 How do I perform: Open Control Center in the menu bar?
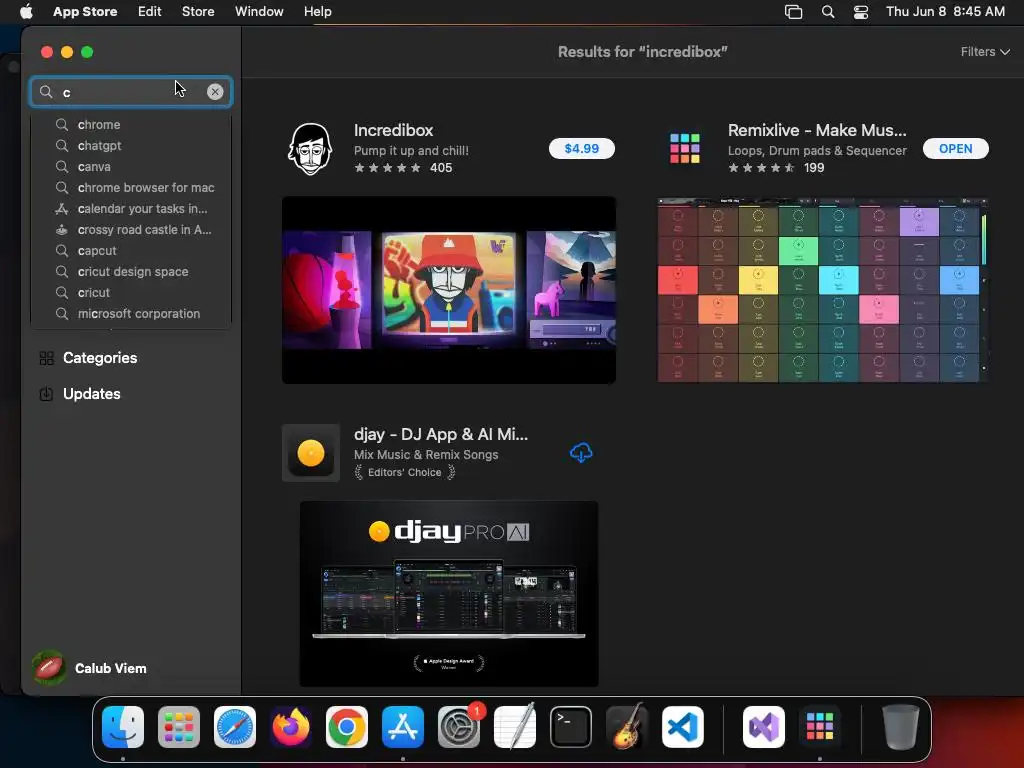[861, 11]
